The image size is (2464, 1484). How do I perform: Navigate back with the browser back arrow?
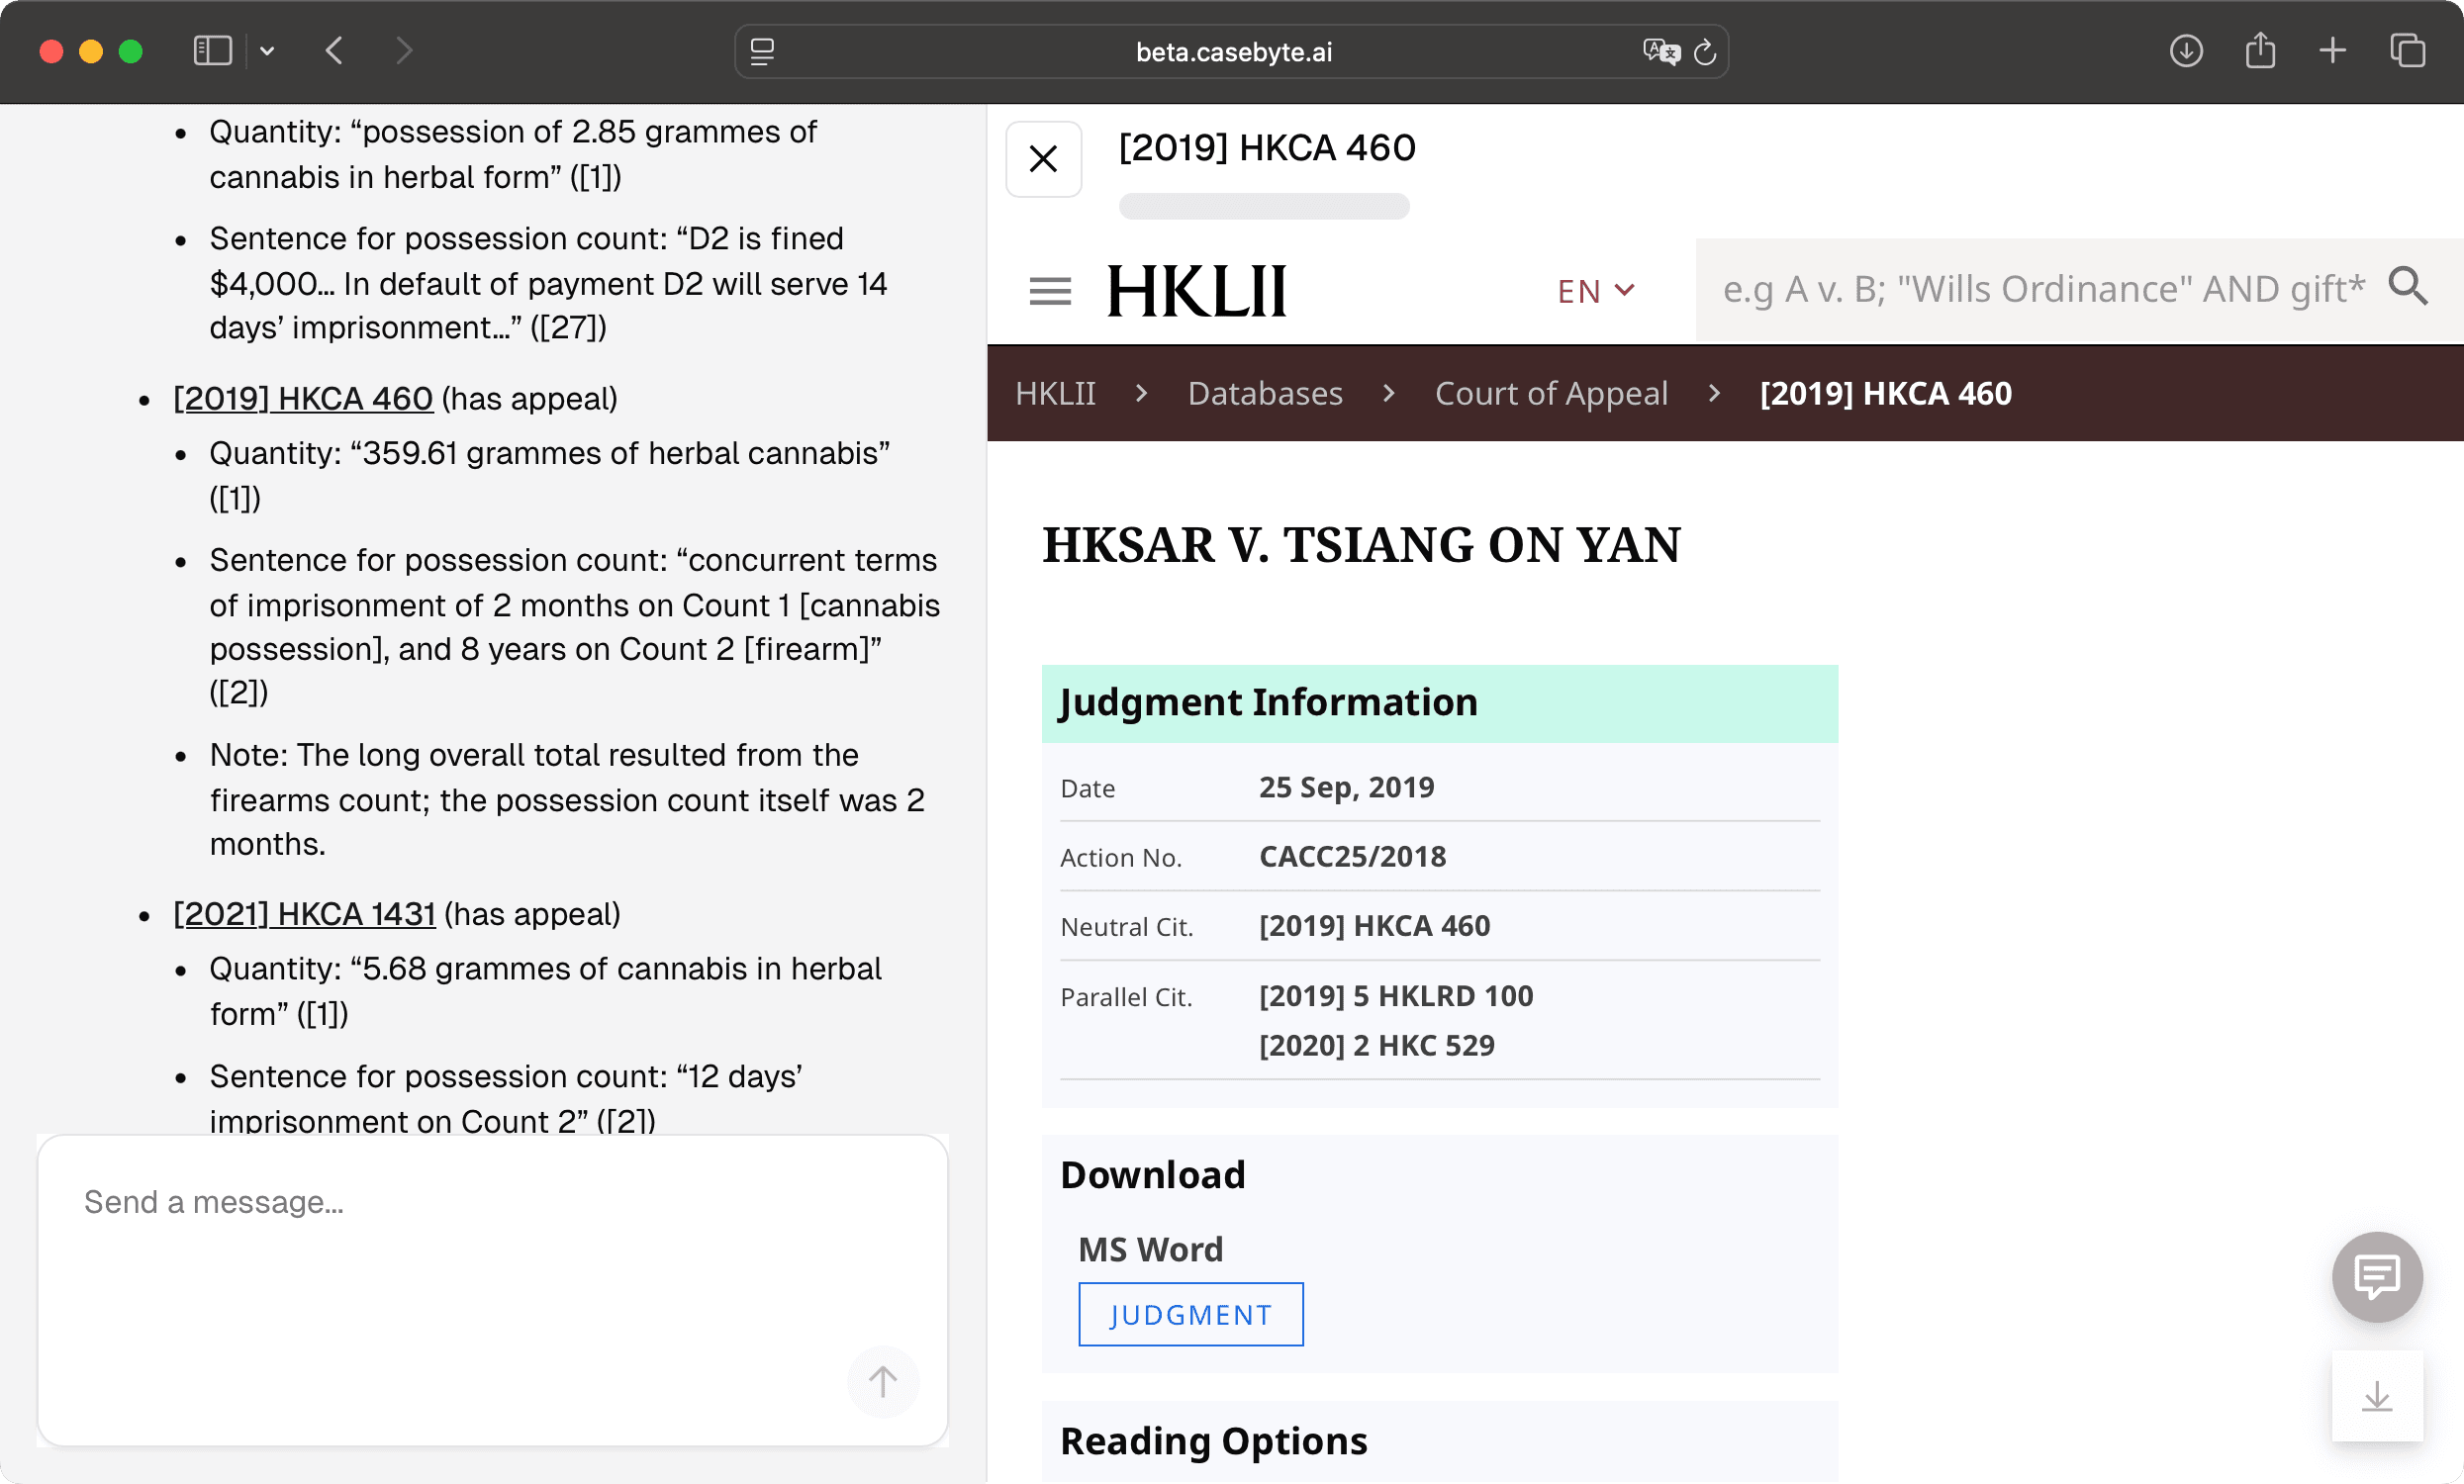coord(336,50)
